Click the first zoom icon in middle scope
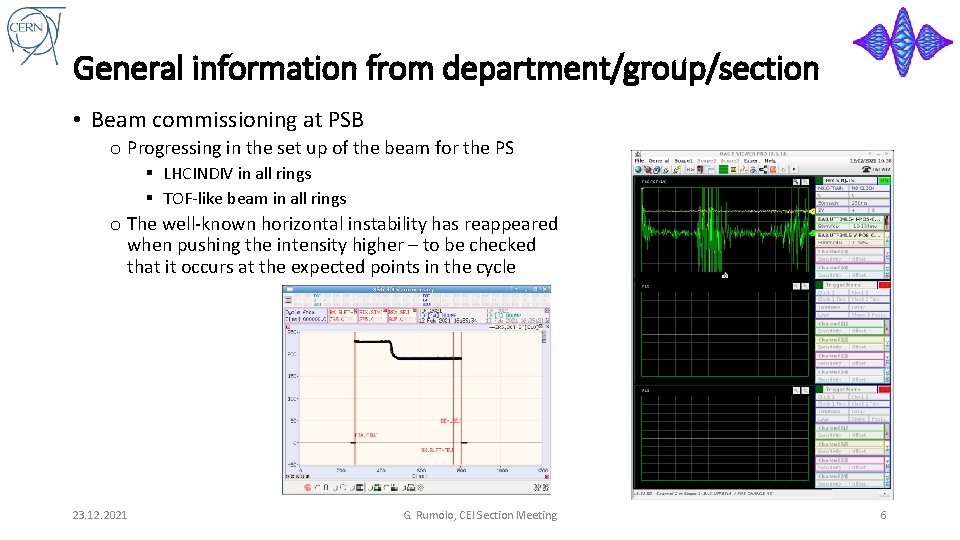Viewport: 960px width, 540px height. point(796,286)
